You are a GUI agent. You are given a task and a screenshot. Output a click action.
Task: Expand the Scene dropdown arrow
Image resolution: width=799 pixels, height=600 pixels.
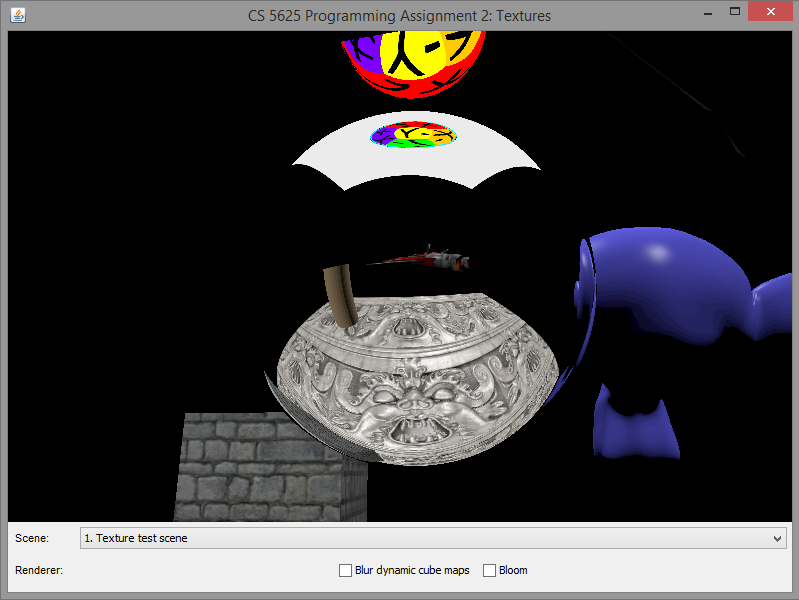pos(778,538)
